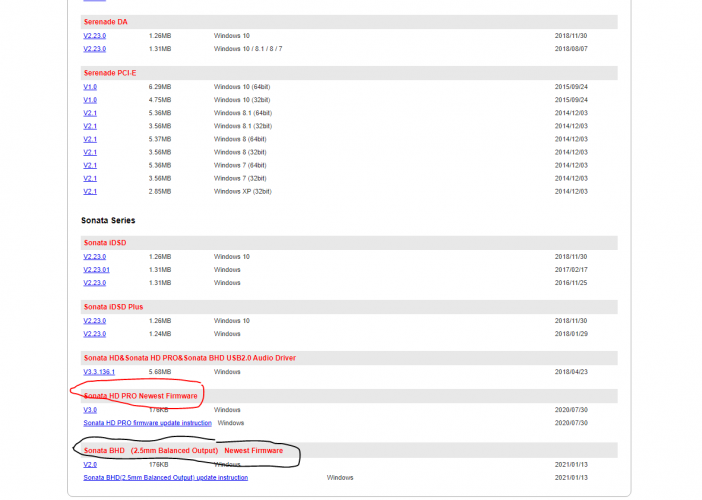Download V2.1 driver for Windows XP (32bit)
This screenshot has width=702, height=500.
click(90, 191)
